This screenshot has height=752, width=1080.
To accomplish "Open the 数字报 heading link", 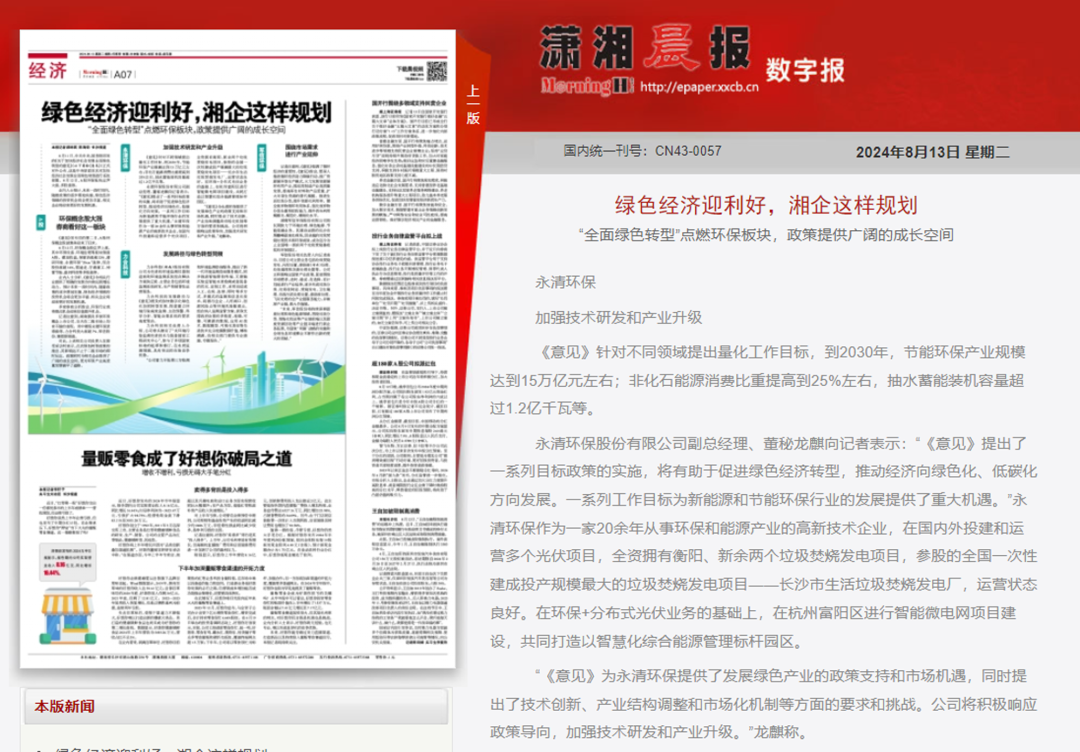I will (805, 70).
